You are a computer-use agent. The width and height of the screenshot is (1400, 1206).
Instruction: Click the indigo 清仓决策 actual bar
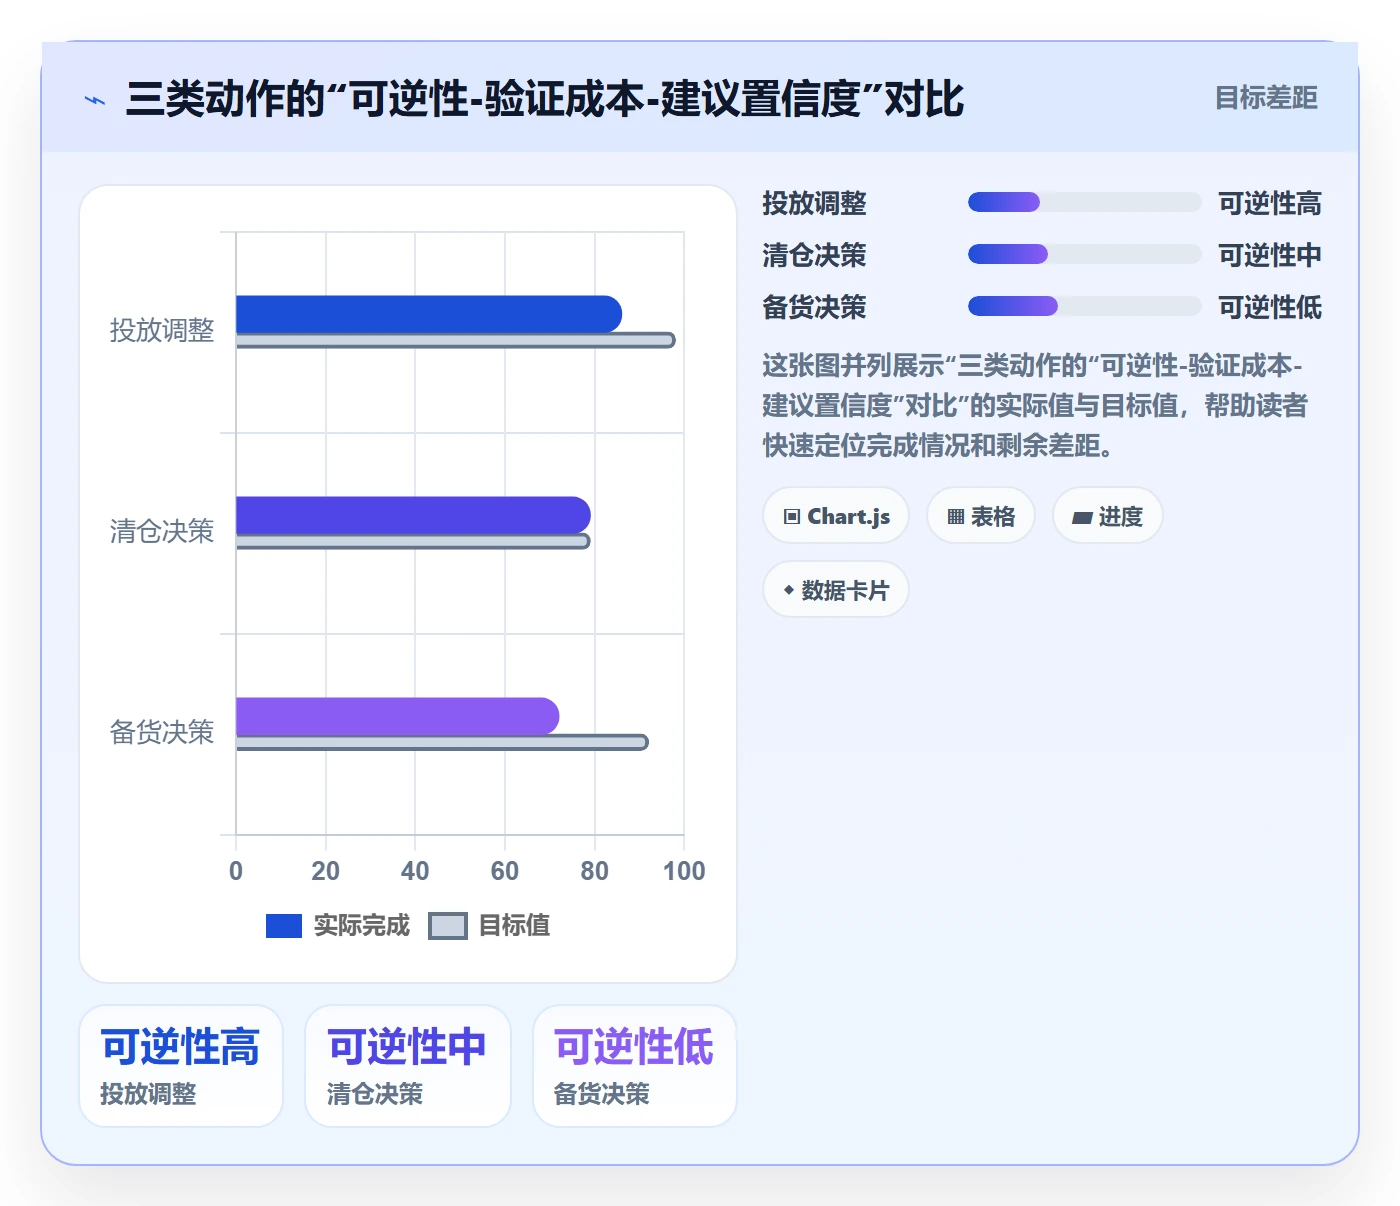413,515
